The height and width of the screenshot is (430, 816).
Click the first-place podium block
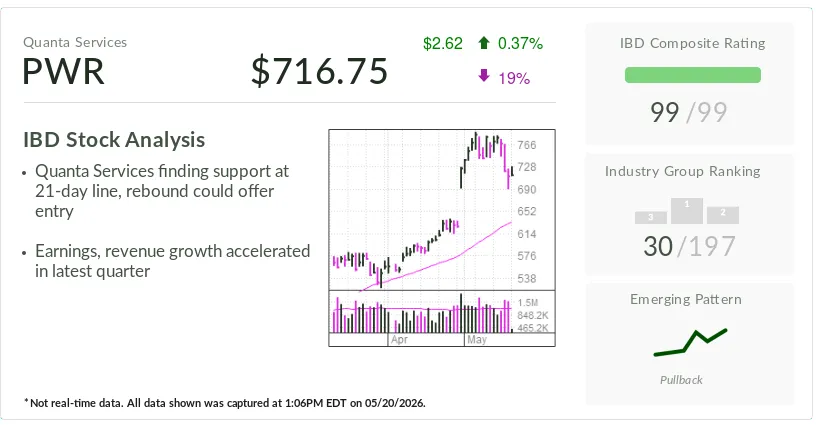[x=687, y=211]
